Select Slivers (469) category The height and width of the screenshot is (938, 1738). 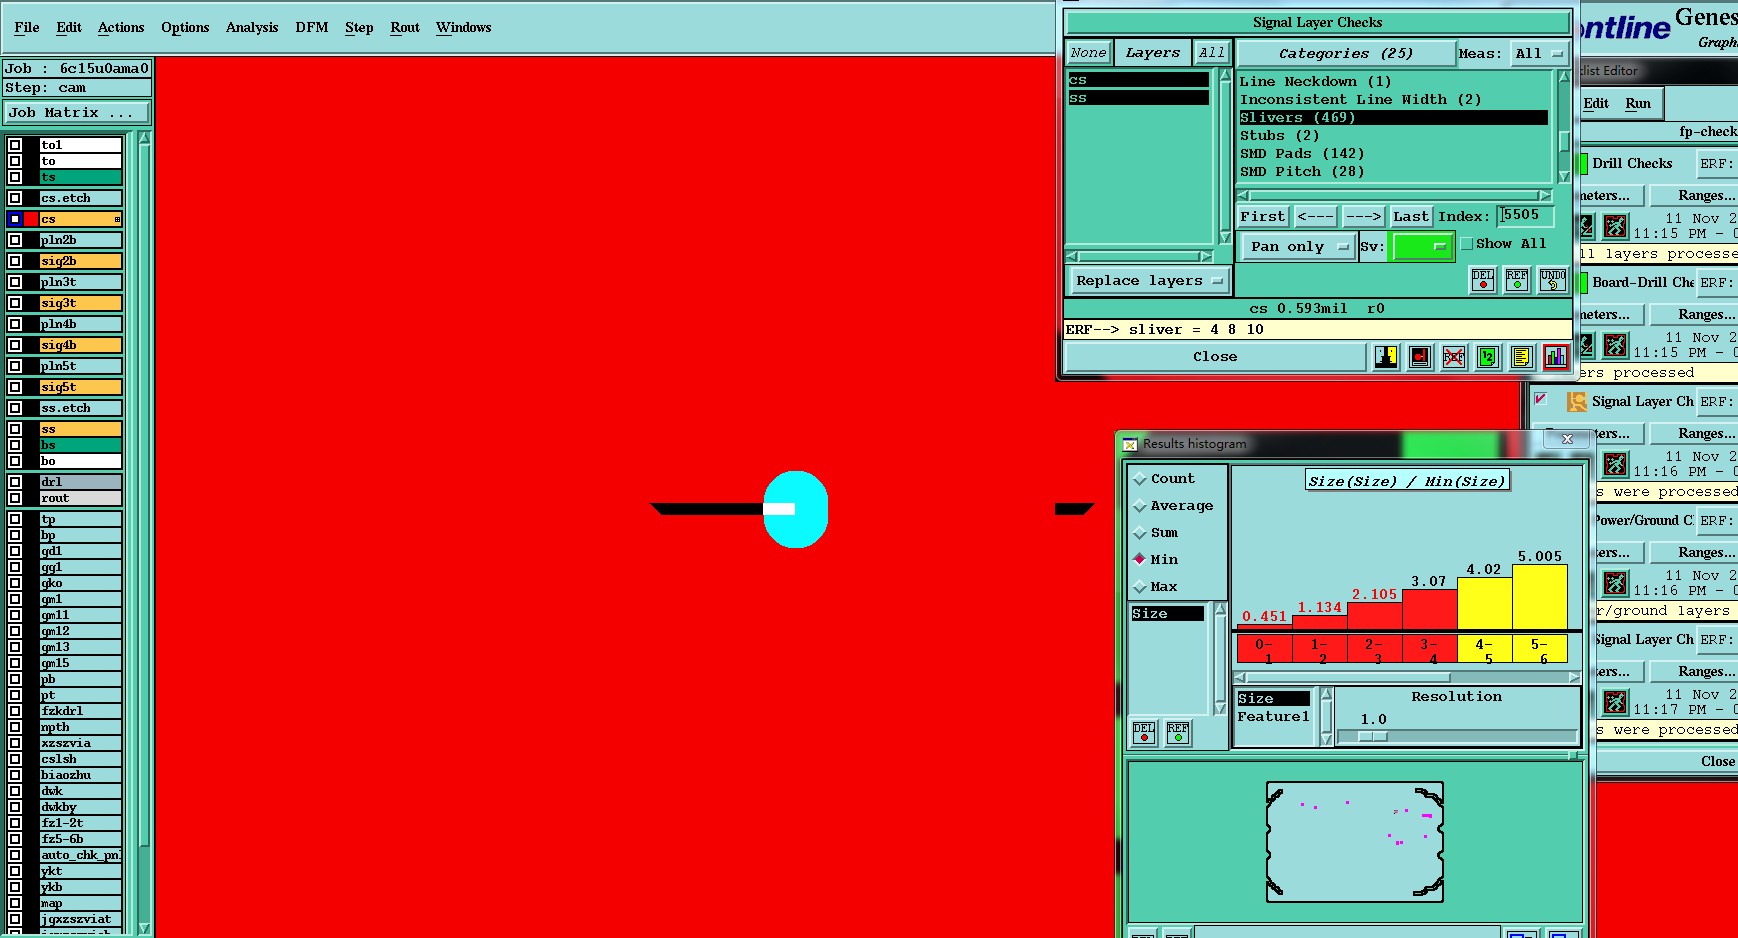pyautogui.click(x=1393, y=118)
